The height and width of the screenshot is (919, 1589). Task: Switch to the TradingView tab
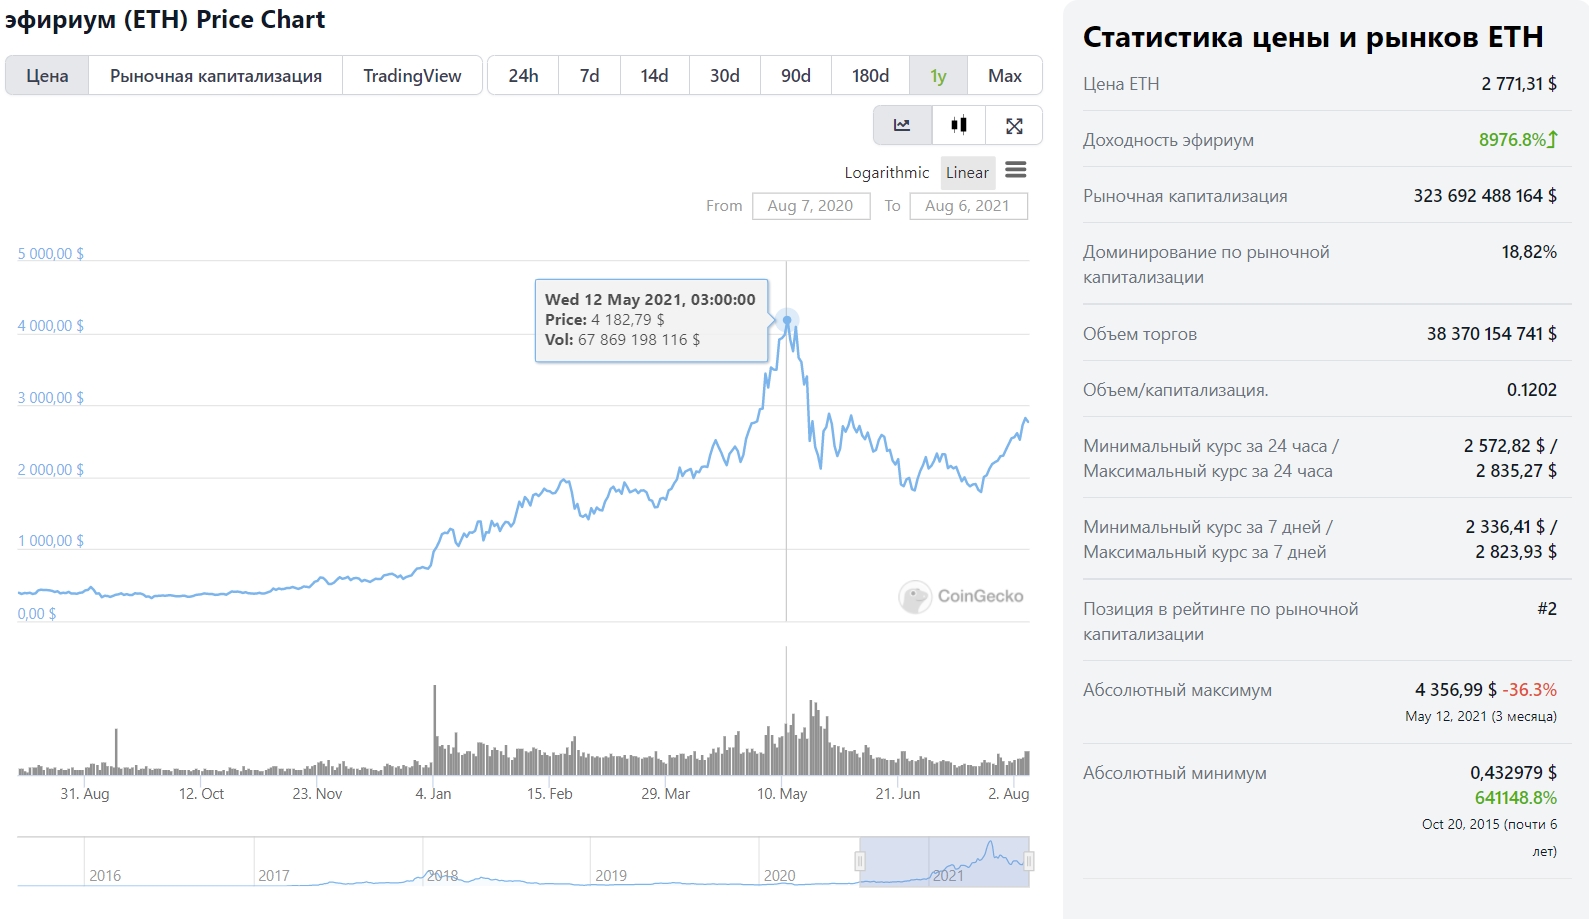coord(412,76)
